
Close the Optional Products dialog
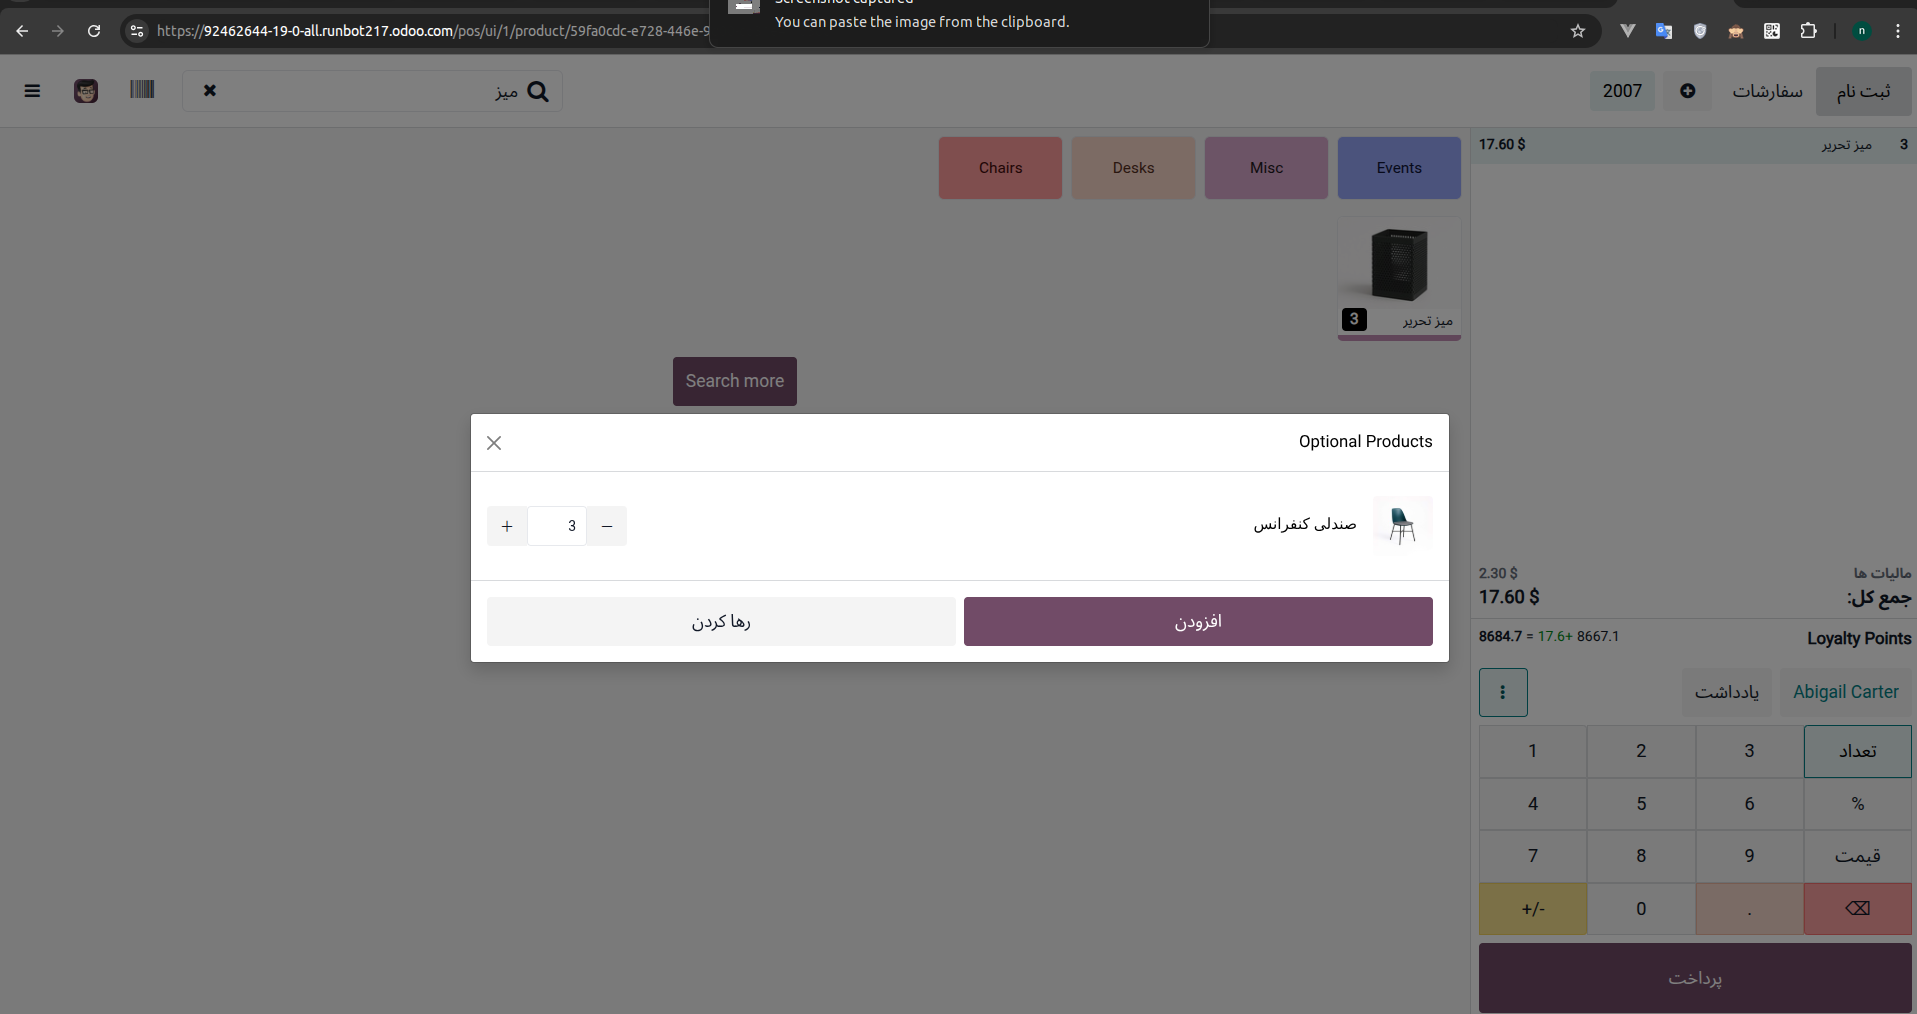tap(494, 443)
